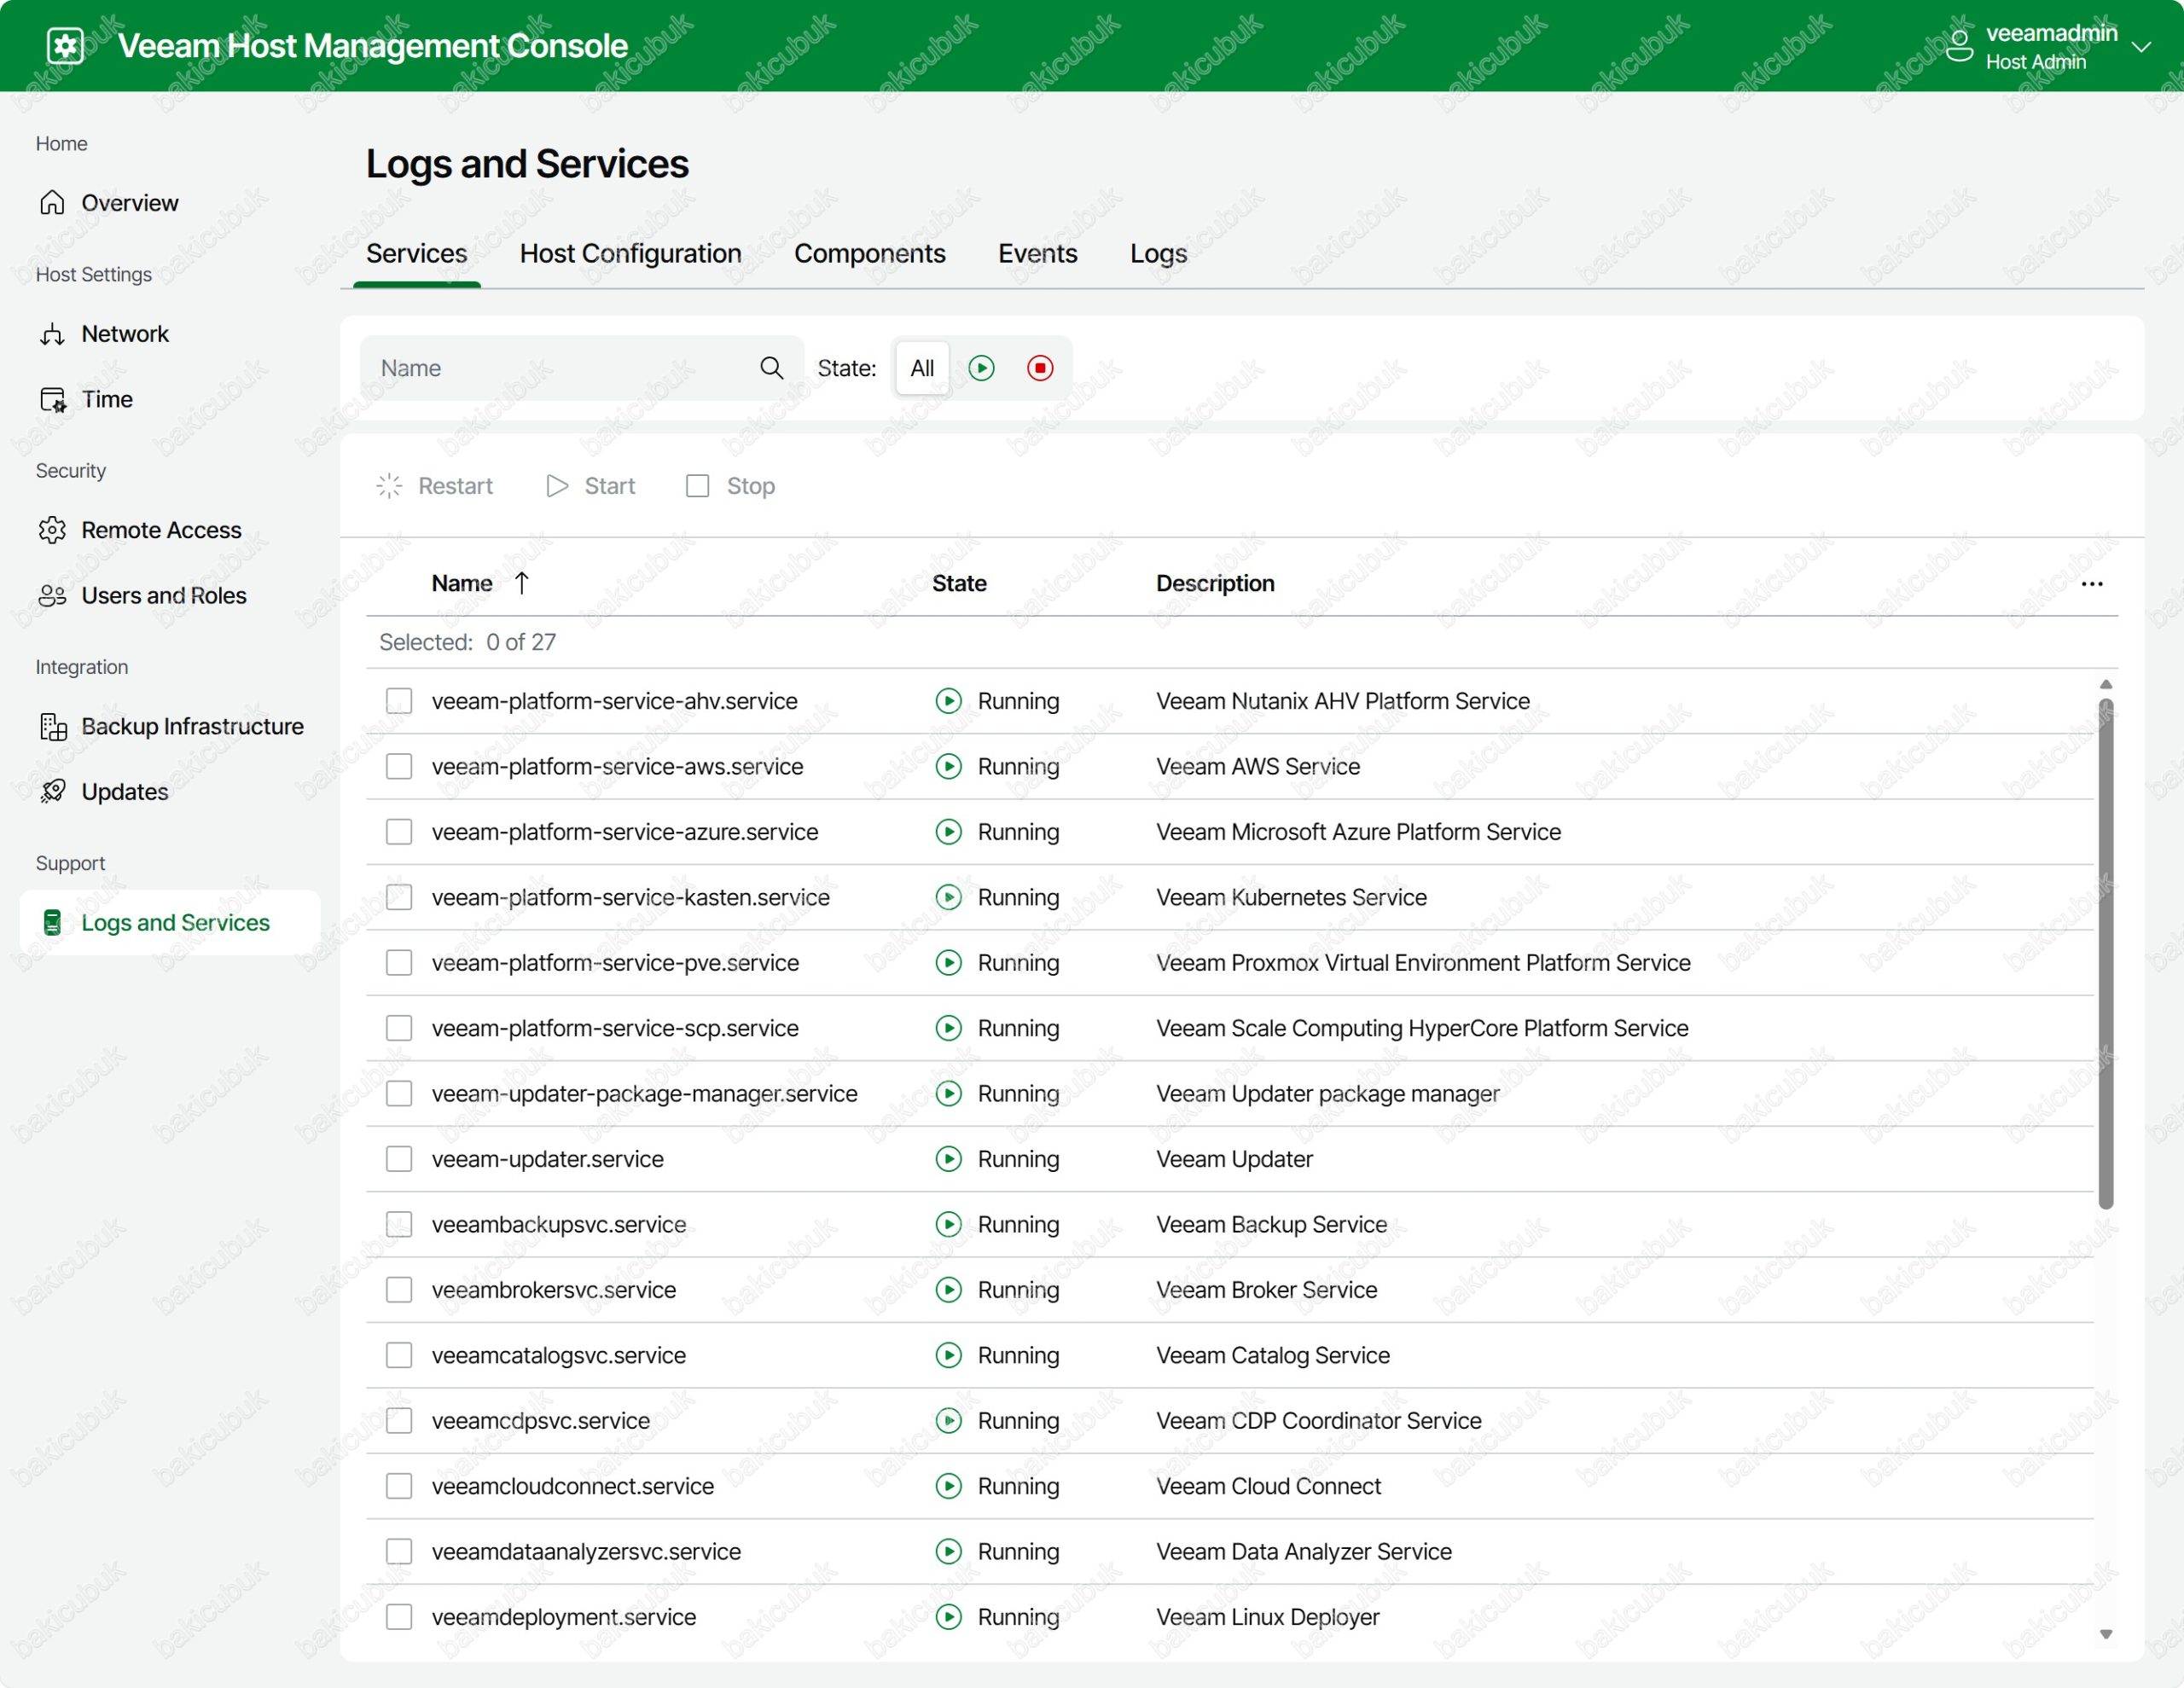Select the veeam-platform-service-ahv.service checkbox
Image resolution: width=2184 pixels, height=1688 pixels.
399,701
